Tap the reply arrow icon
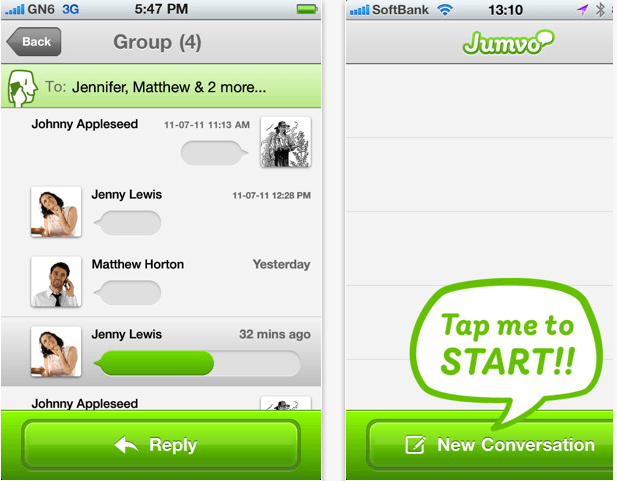617x481 pixels. 126,445
